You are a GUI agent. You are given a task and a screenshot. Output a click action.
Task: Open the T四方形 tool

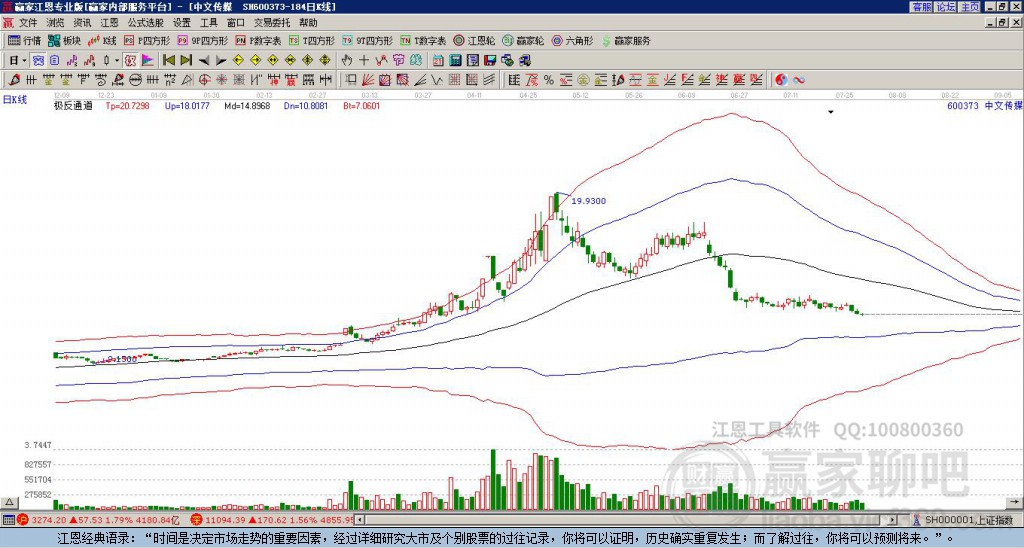(312, 40)
